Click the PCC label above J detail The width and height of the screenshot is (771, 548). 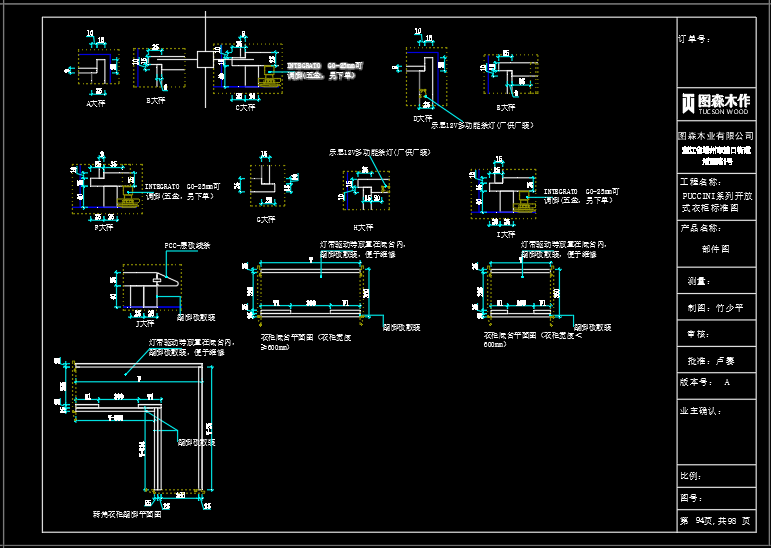187,245
